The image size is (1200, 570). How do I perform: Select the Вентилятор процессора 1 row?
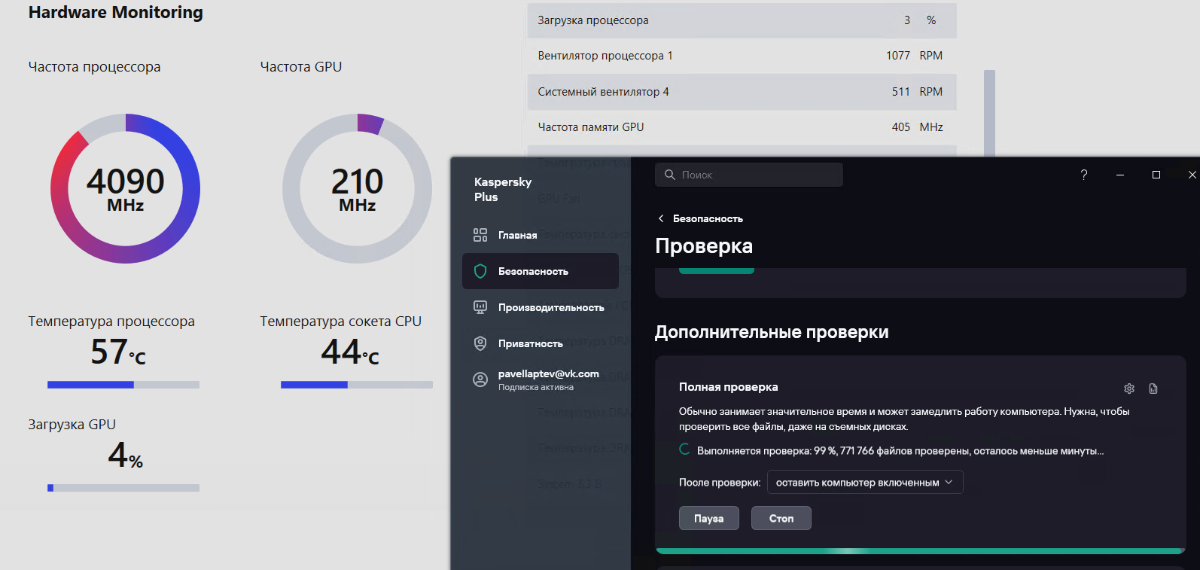tap(742, 56)
